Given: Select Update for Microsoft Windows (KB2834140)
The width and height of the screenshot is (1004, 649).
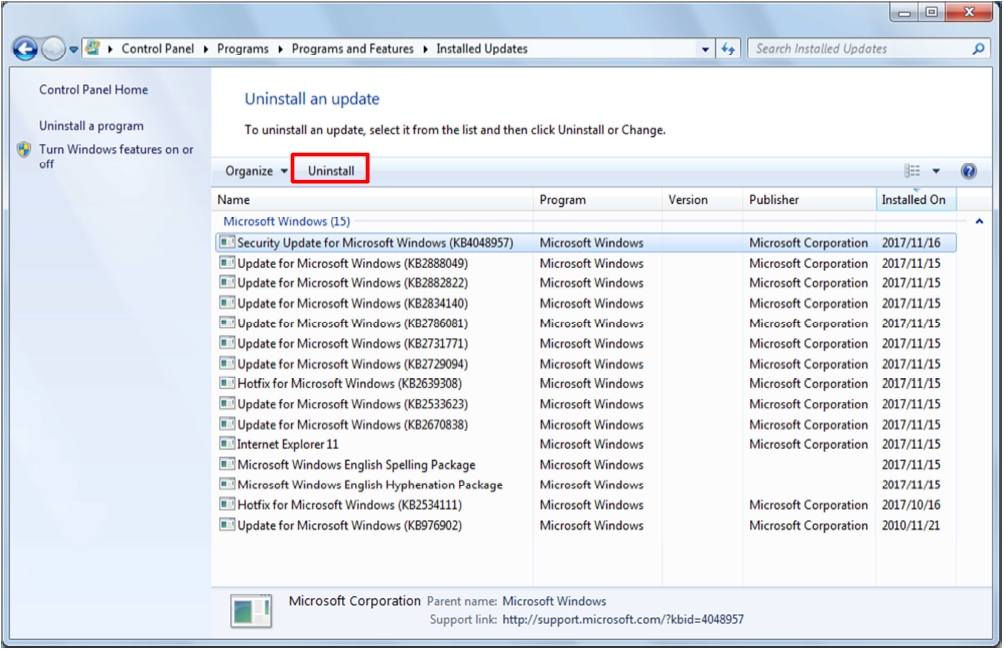Looking at the screenshot, I should [586, 303].
